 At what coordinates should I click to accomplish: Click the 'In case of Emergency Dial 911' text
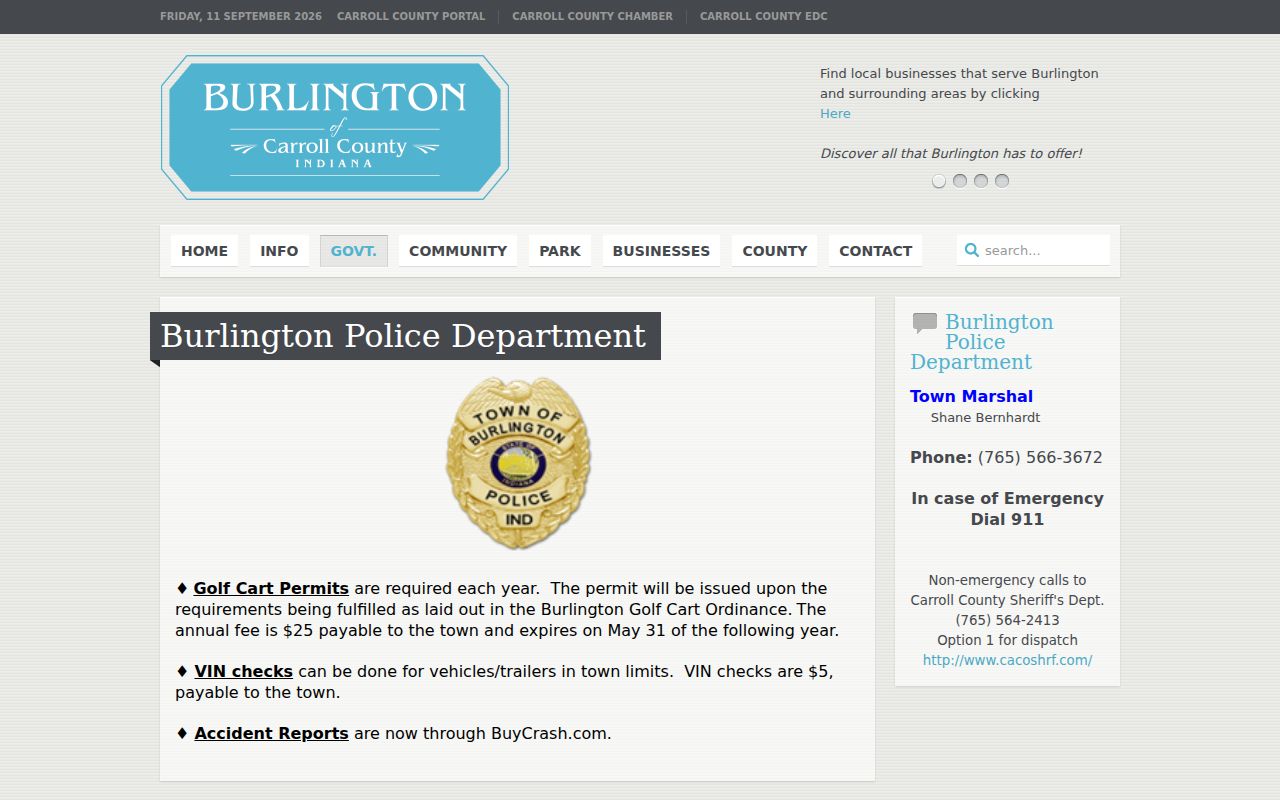(x=1007, y=509)
